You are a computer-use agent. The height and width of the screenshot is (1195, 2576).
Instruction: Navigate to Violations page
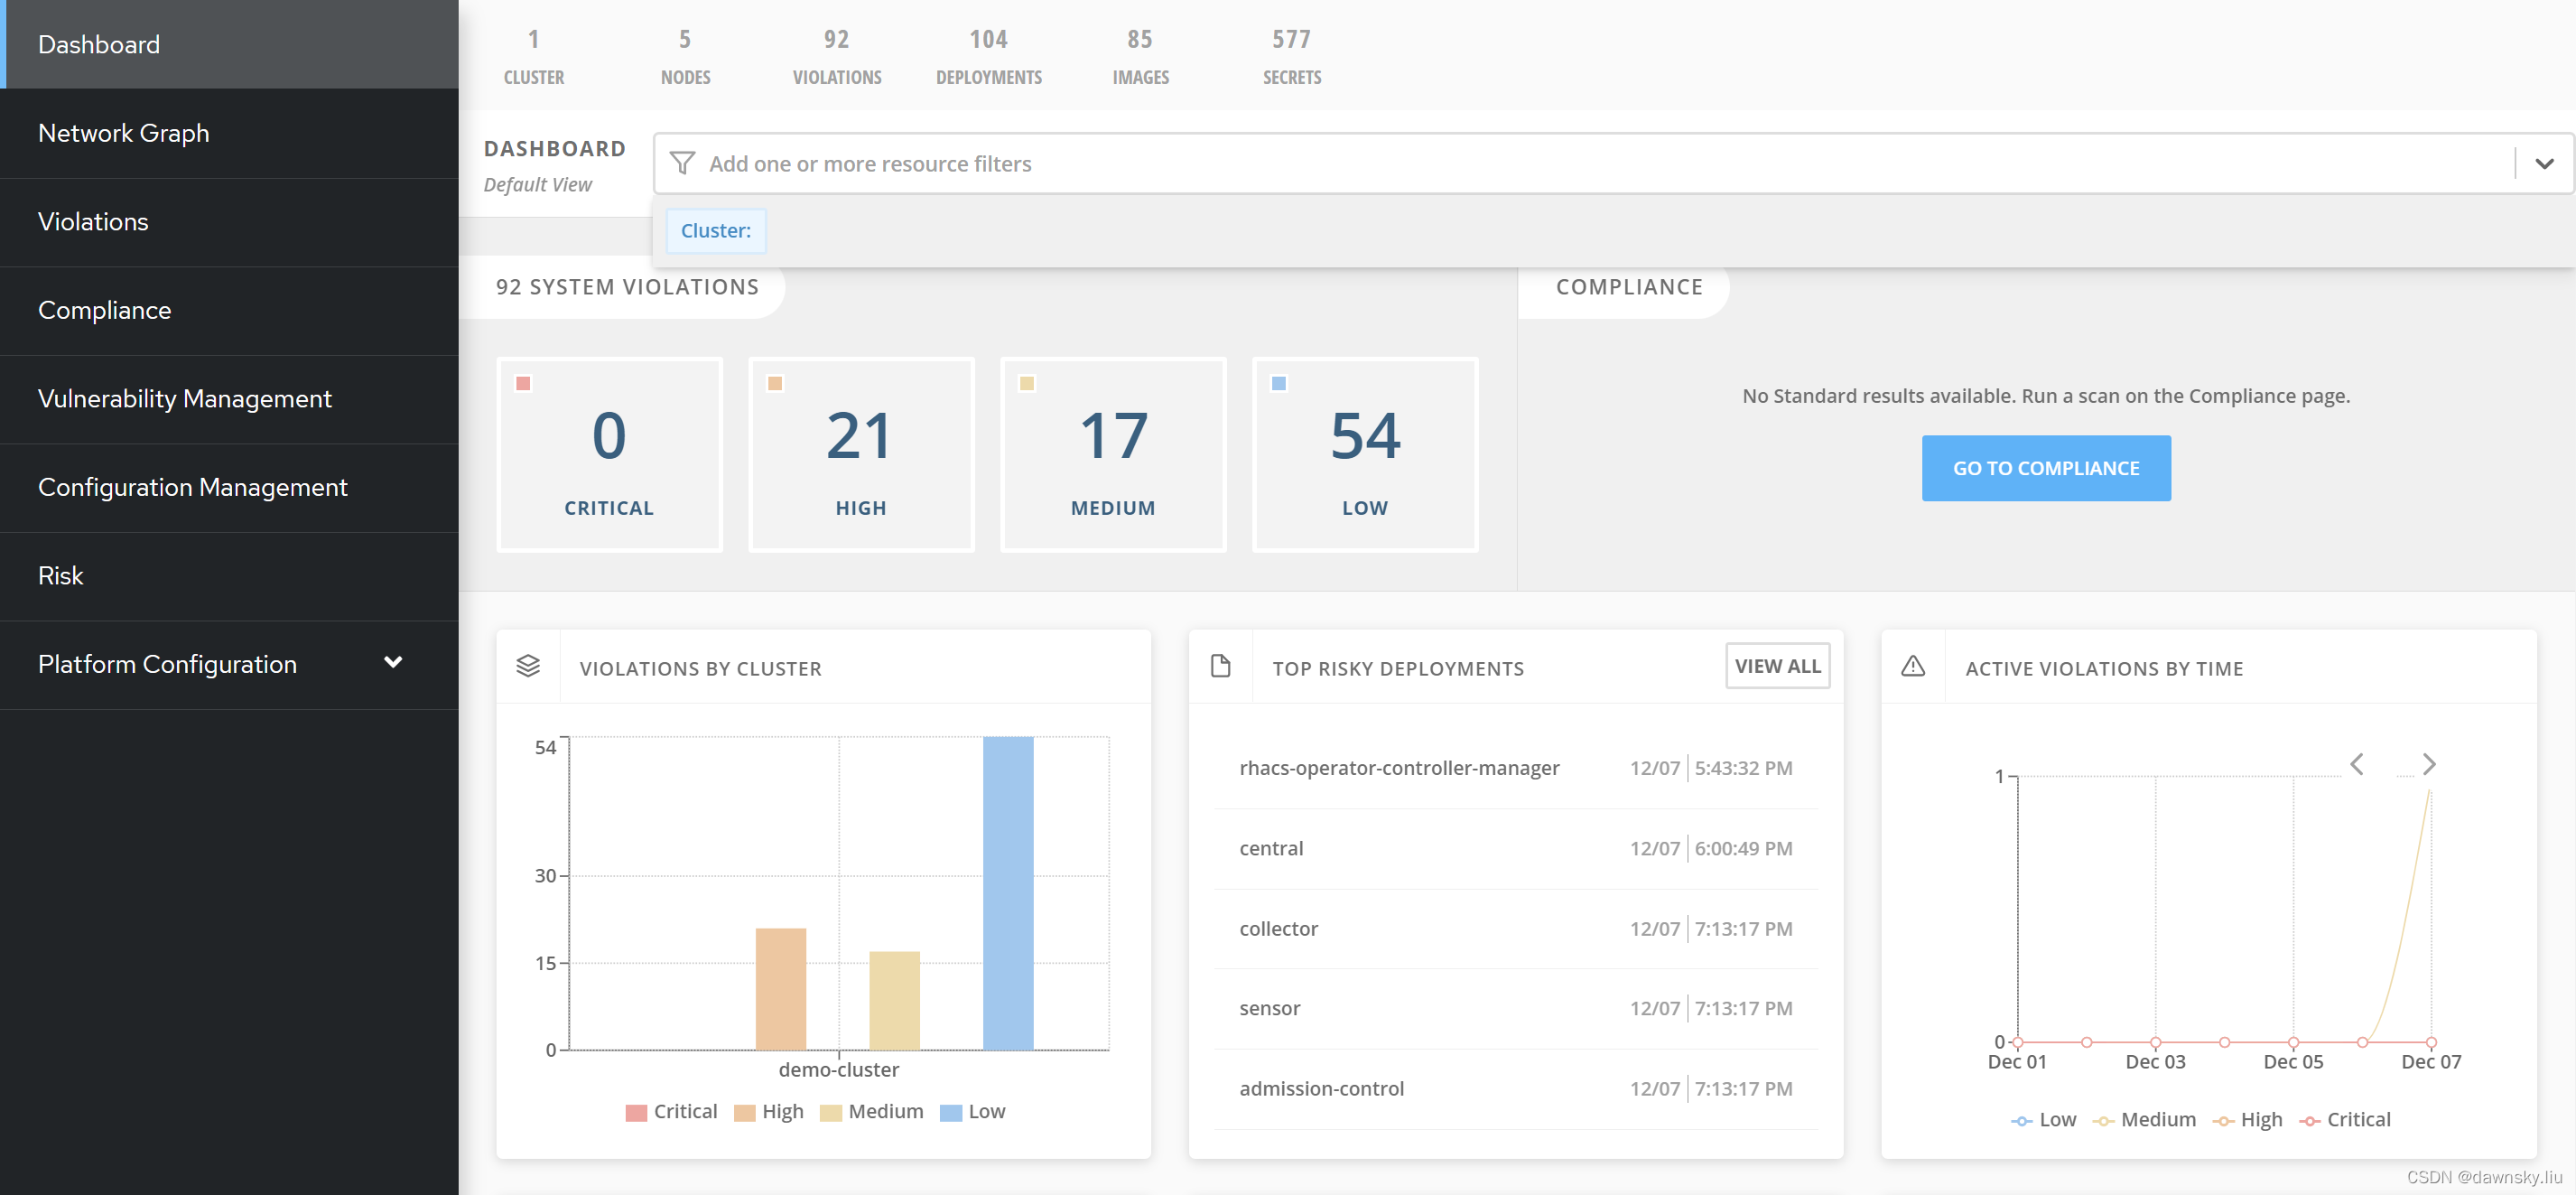coord(229,222)
